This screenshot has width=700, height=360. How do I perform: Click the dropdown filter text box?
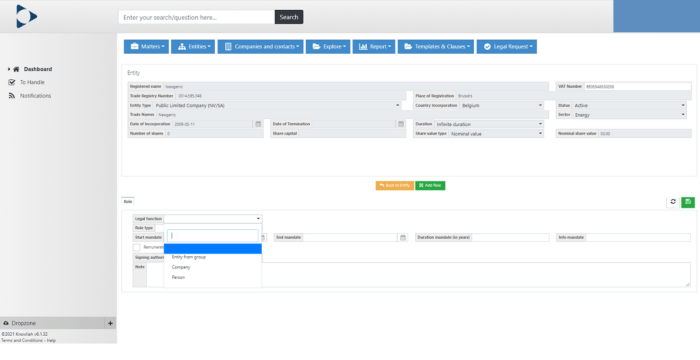pos(212,236)
